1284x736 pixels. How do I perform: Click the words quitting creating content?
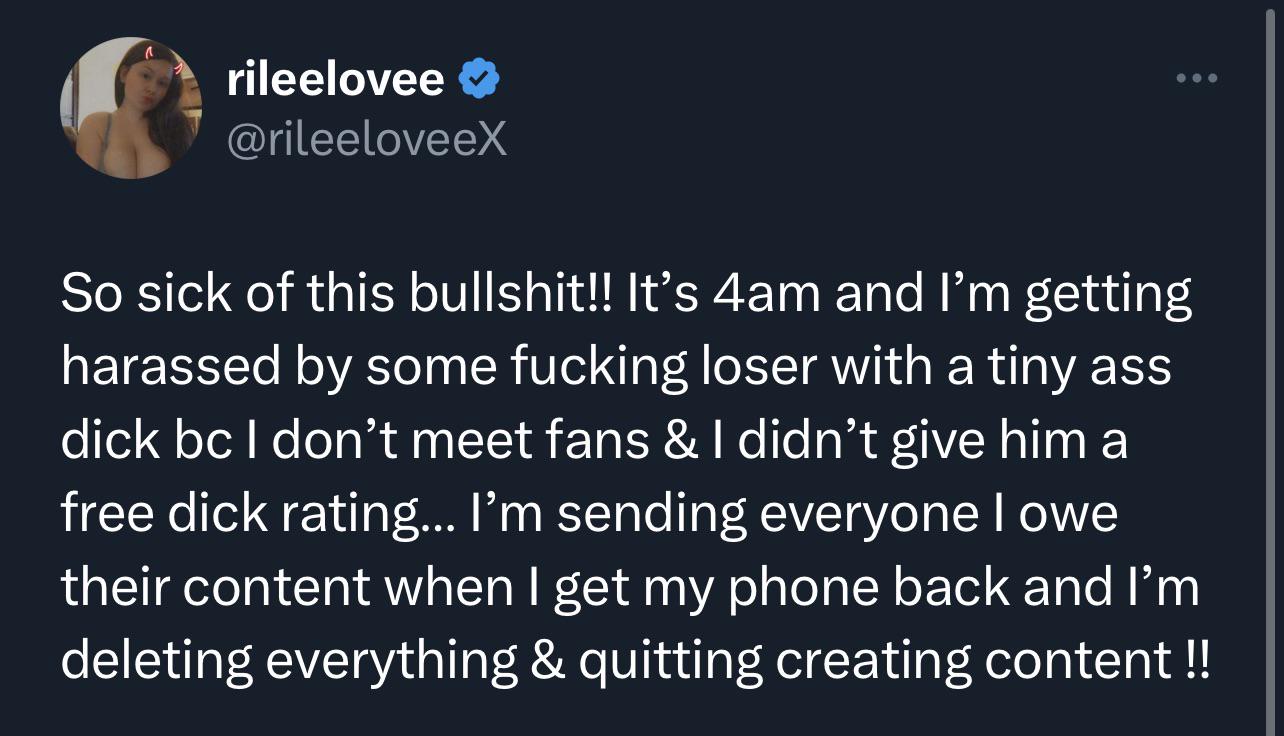point(880,658)
